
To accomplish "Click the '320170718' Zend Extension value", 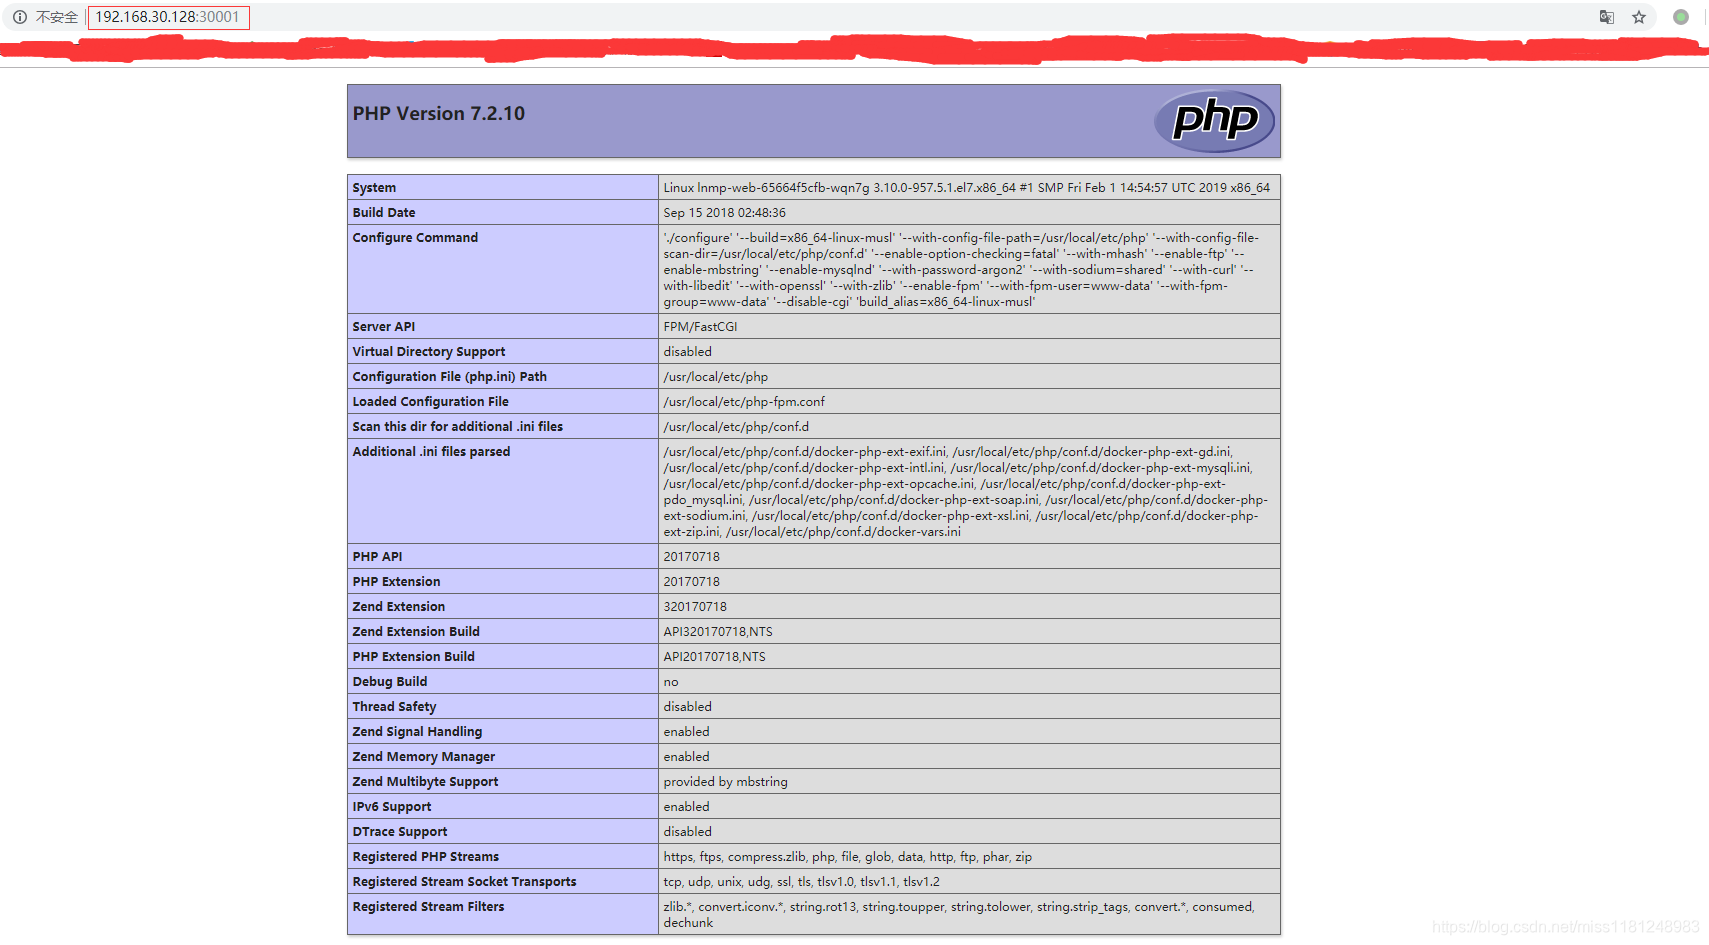I will click(x=695, y=607).
